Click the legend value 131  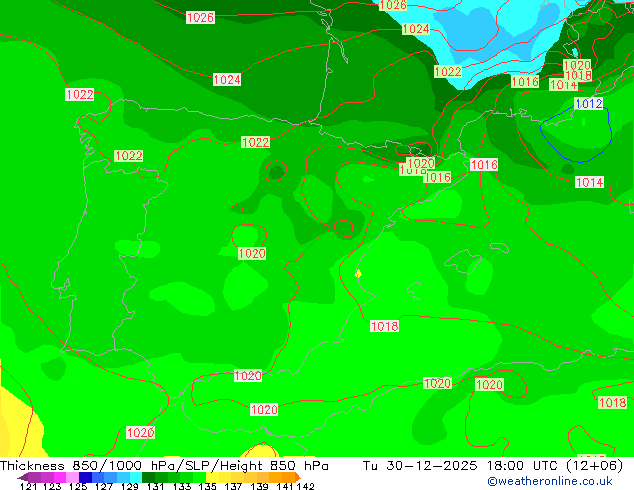click(x=155, y=486)
